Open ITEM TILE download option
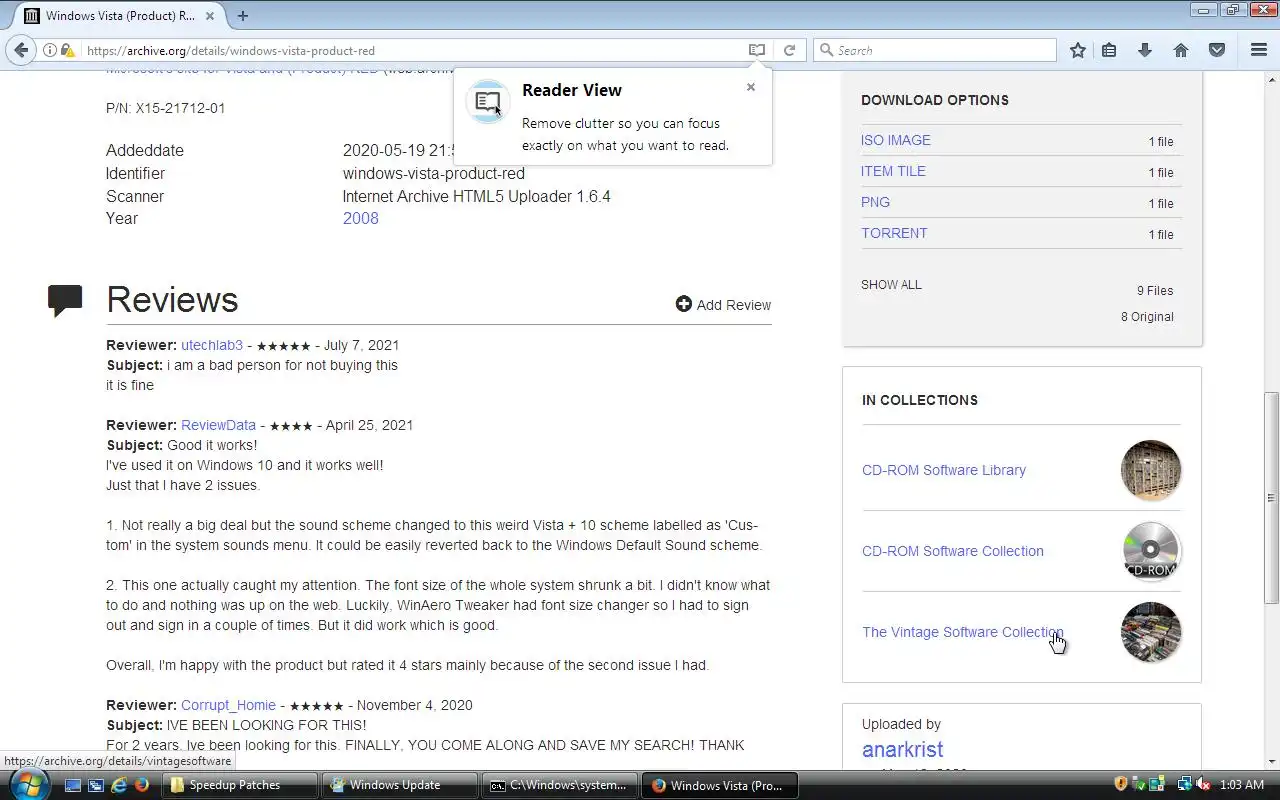This screenshot has height=800, width=1280. click(x=893, y=171)
